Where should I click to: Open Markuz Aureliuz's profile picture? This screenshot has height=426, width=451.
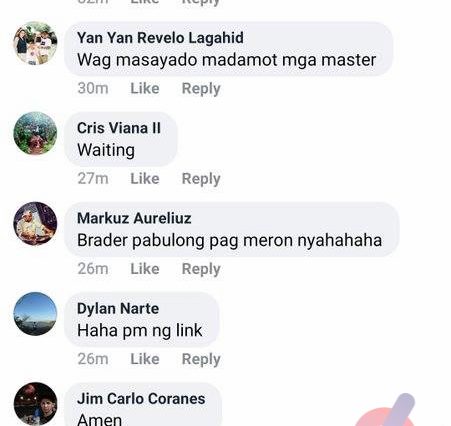point(35,224)
